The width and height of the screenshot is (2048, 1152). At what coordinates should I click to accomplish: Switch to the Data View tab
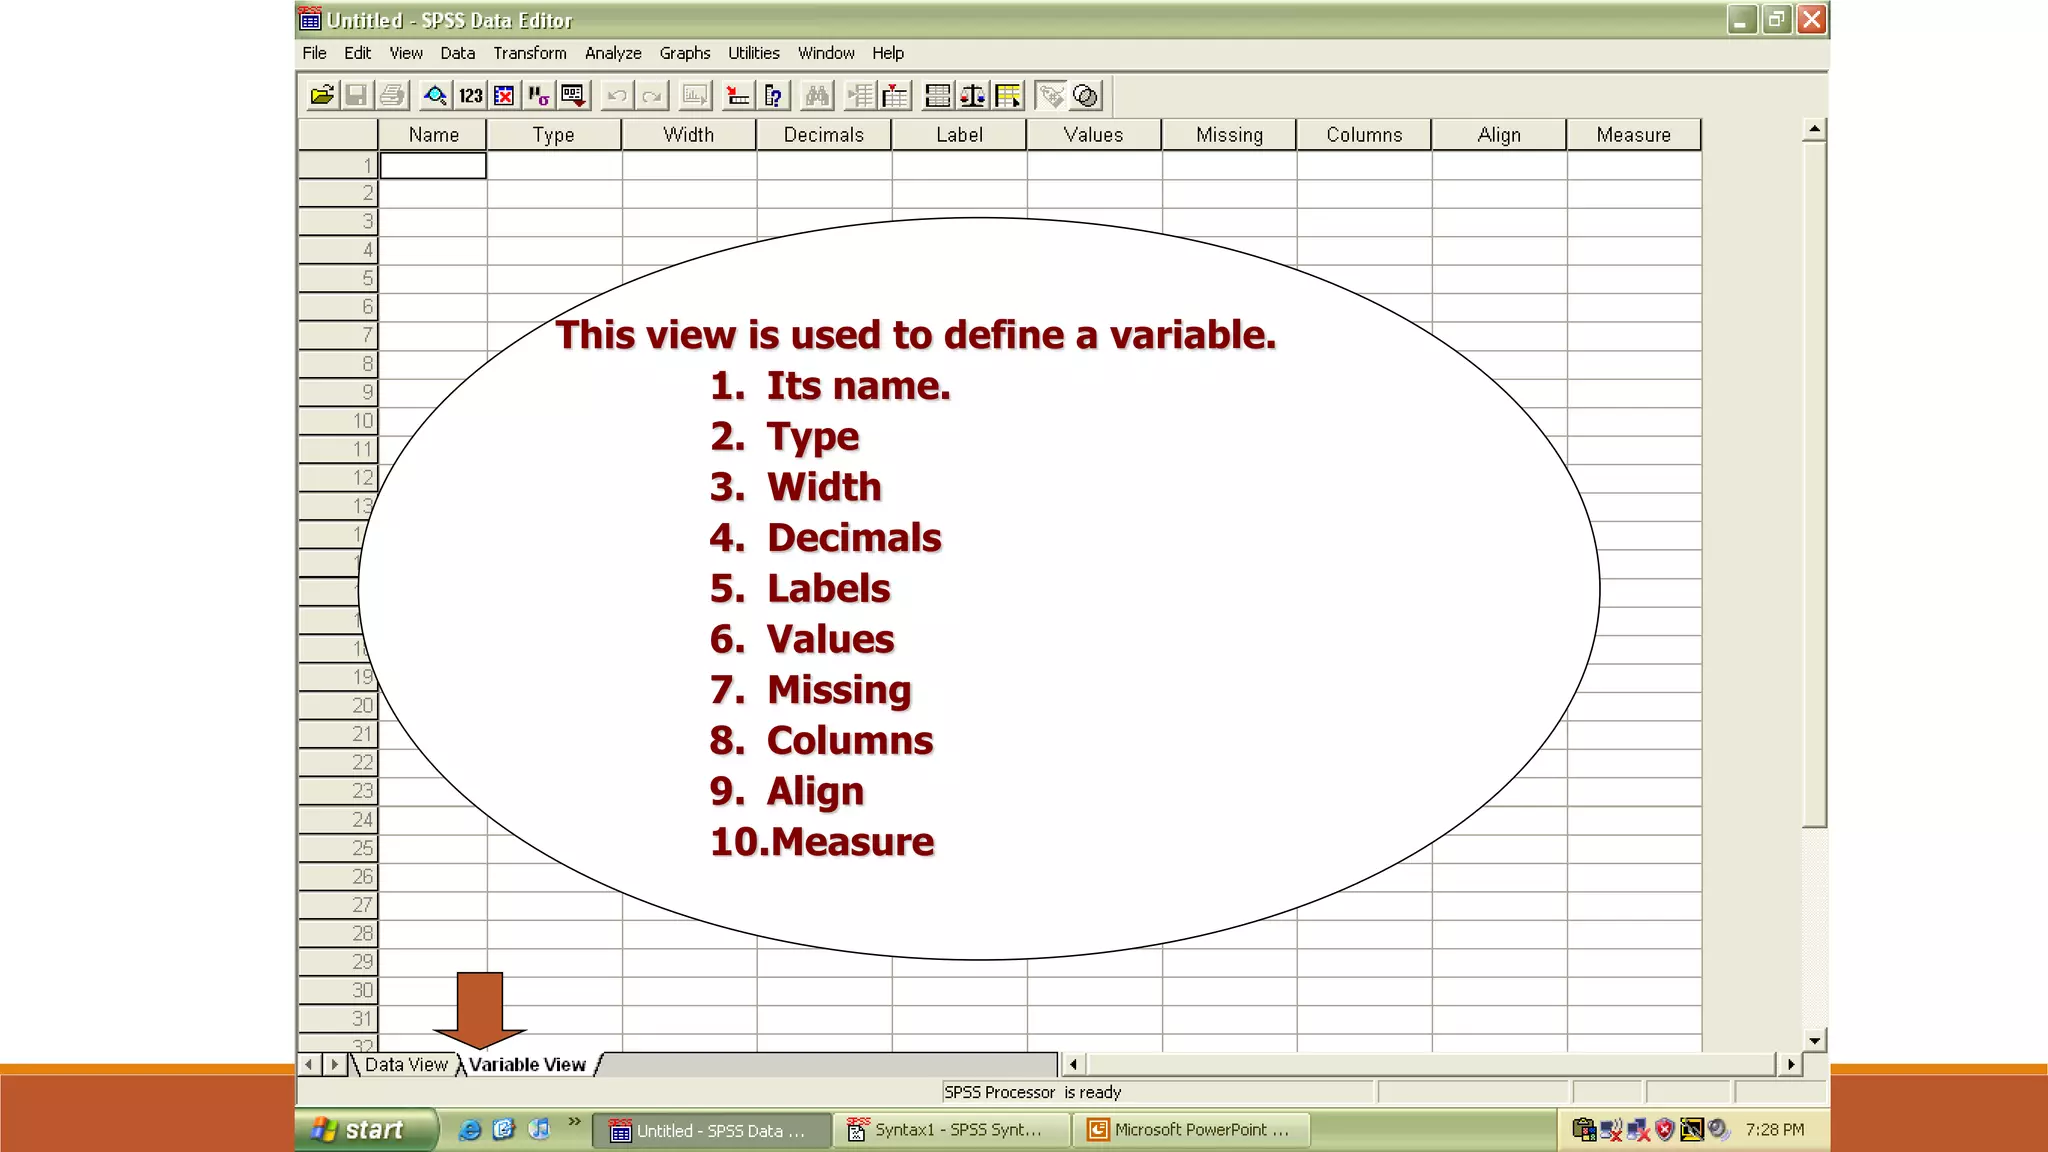click(x=406, y=1065)
